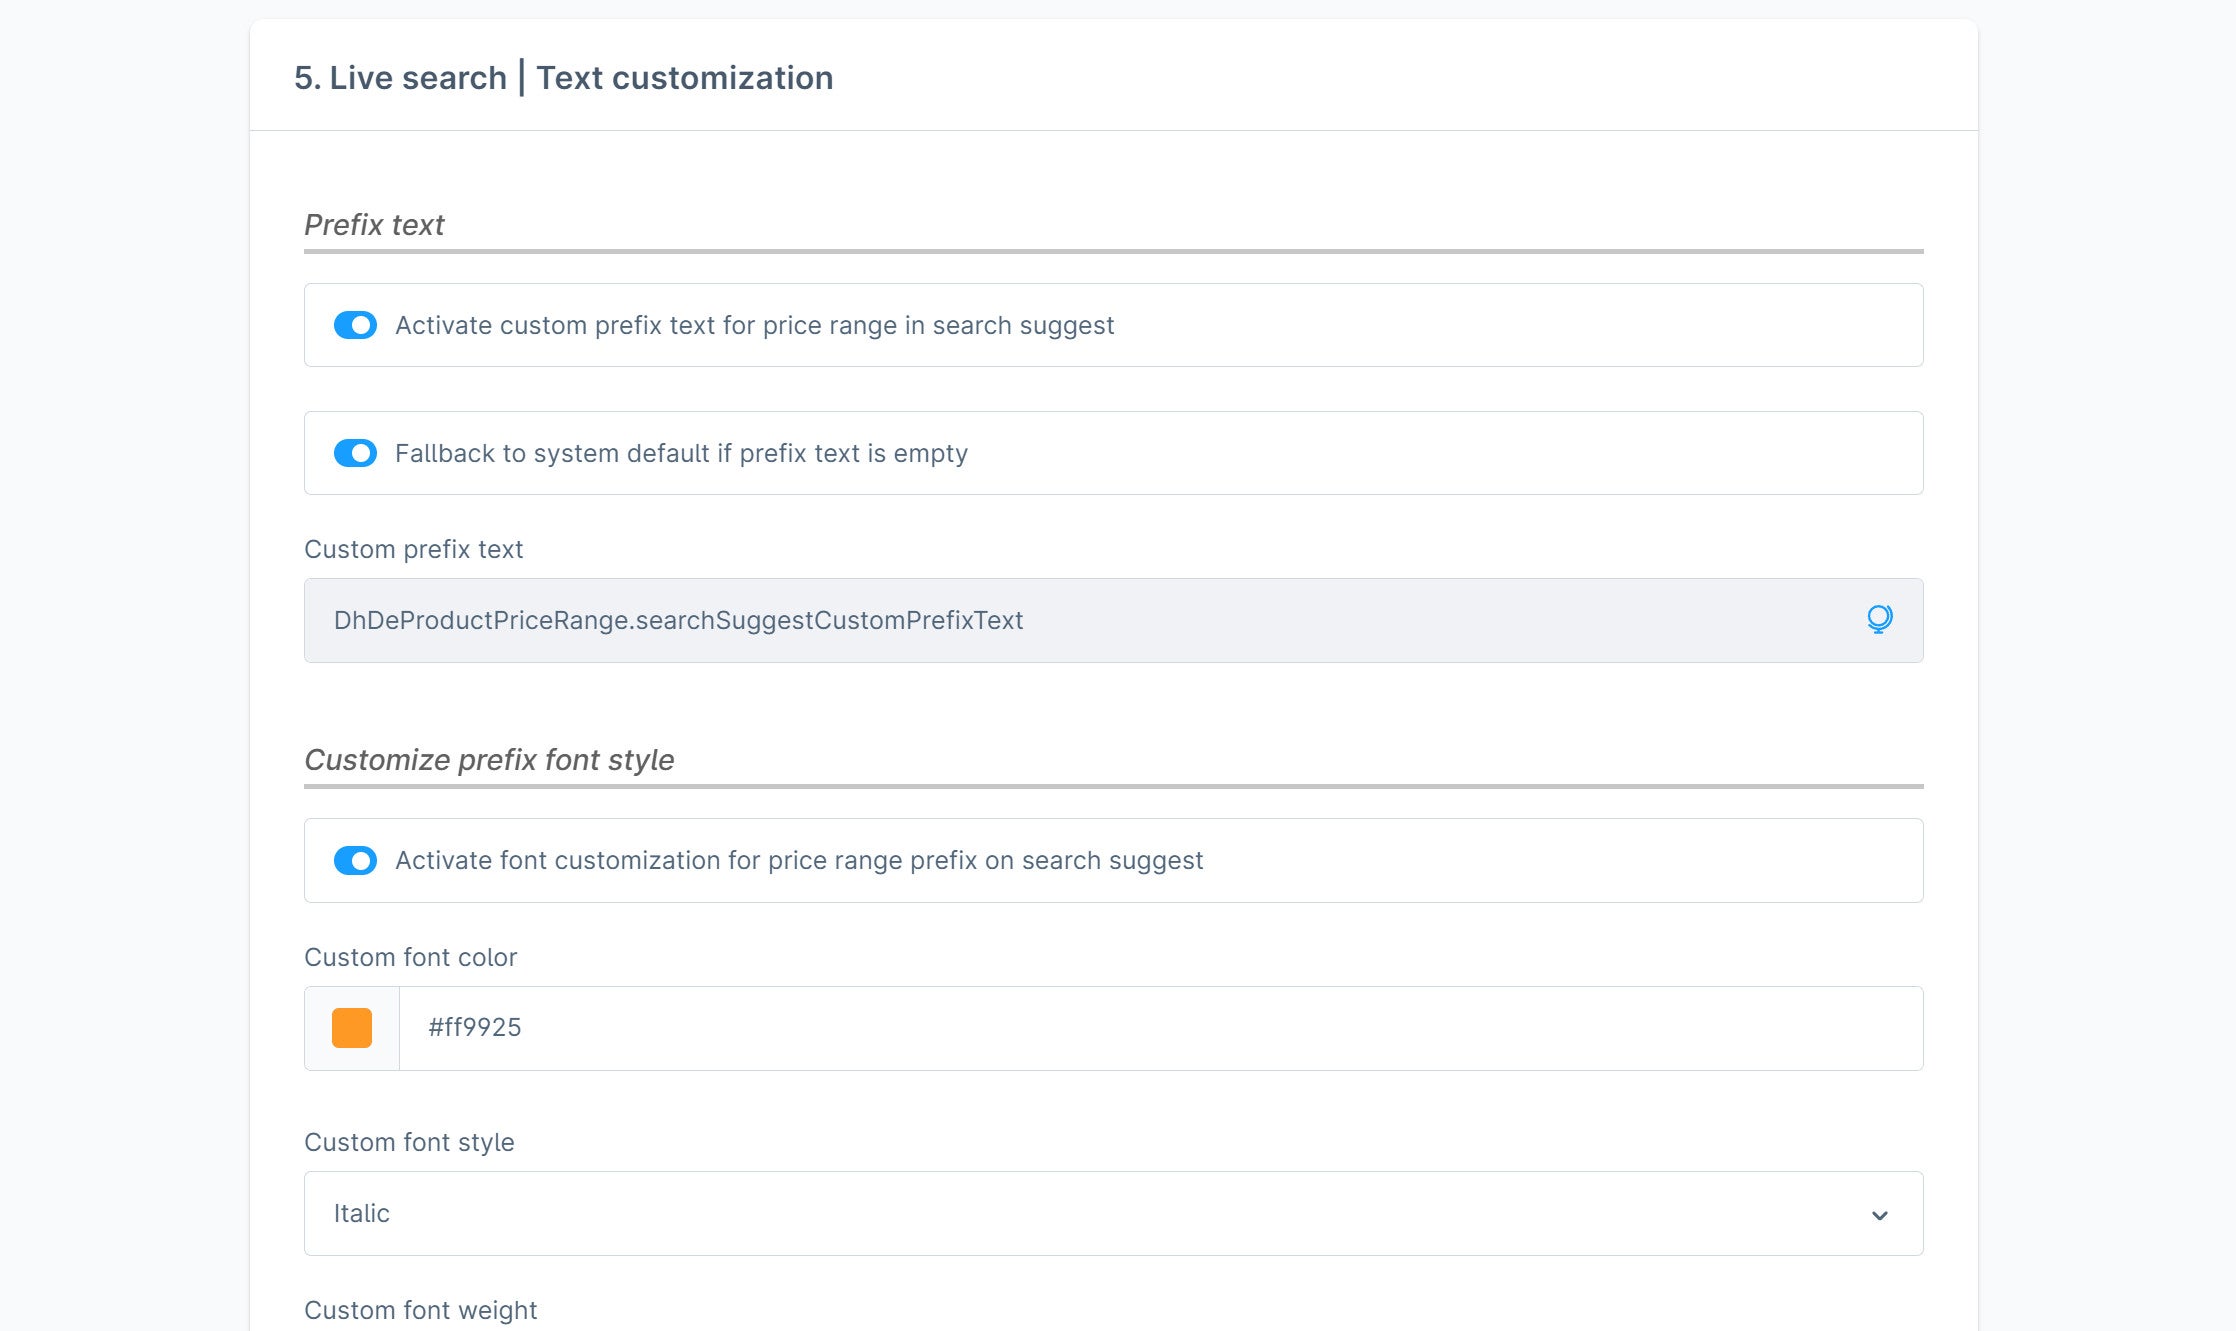
Task: Click the 'Custom font color' label
Action: tap(410, 957)
